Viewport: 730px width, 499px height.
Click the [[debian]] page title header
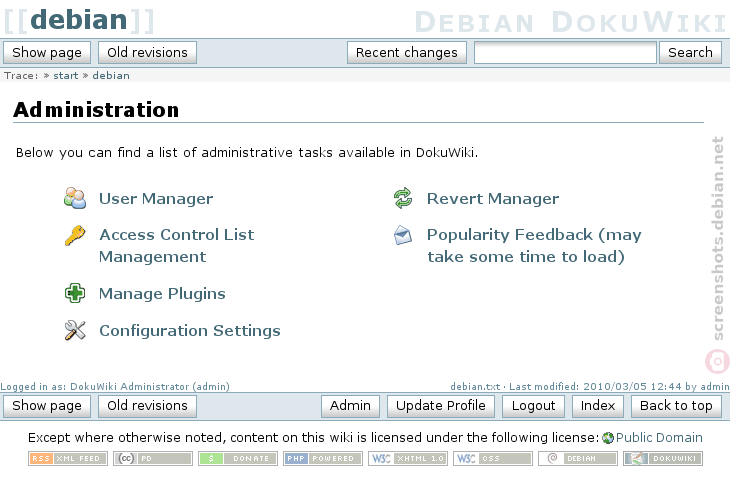click(79, 20)
